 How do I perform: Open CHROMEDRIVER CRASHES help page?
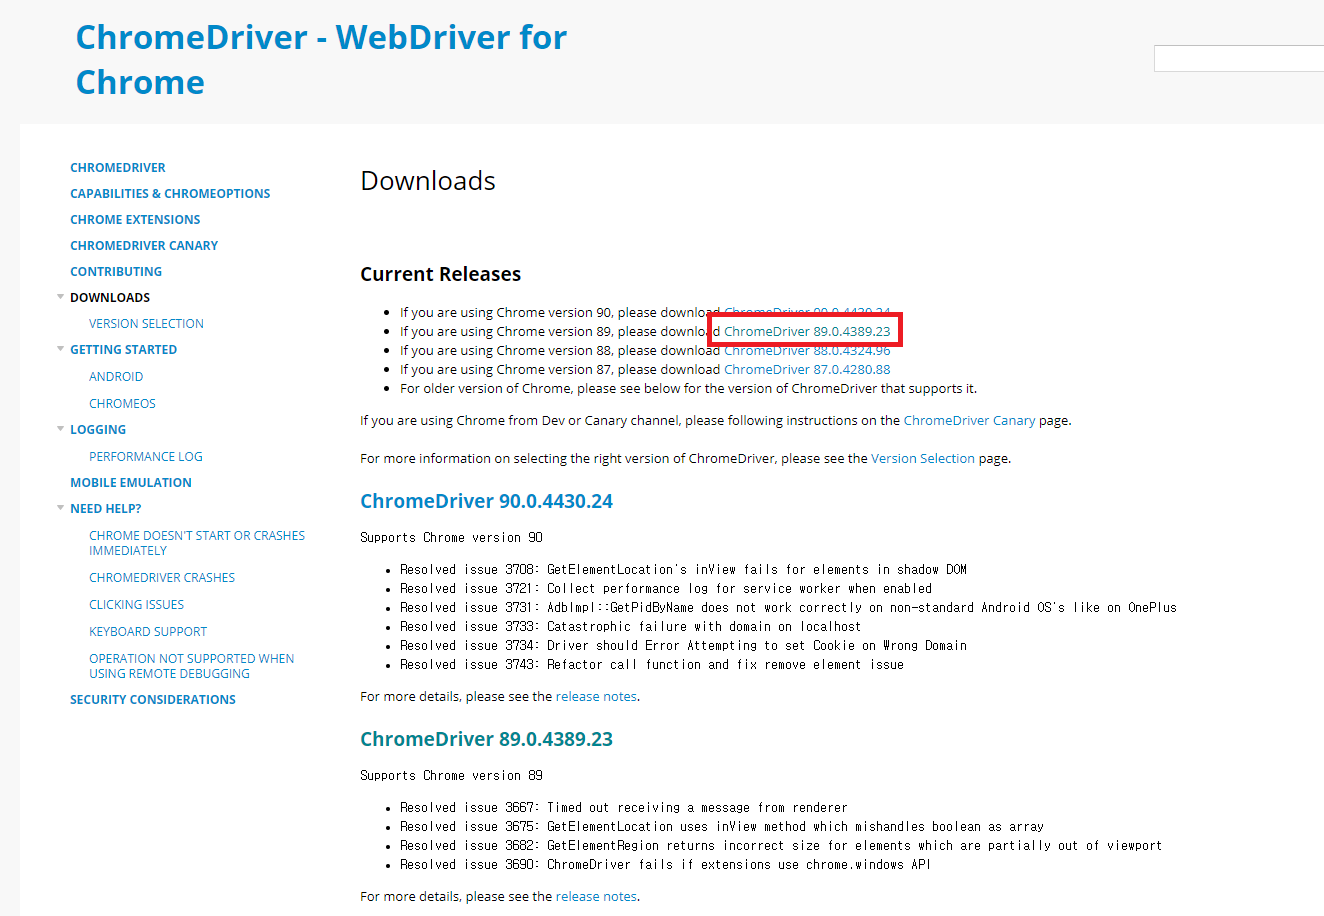tap(162, 578)
